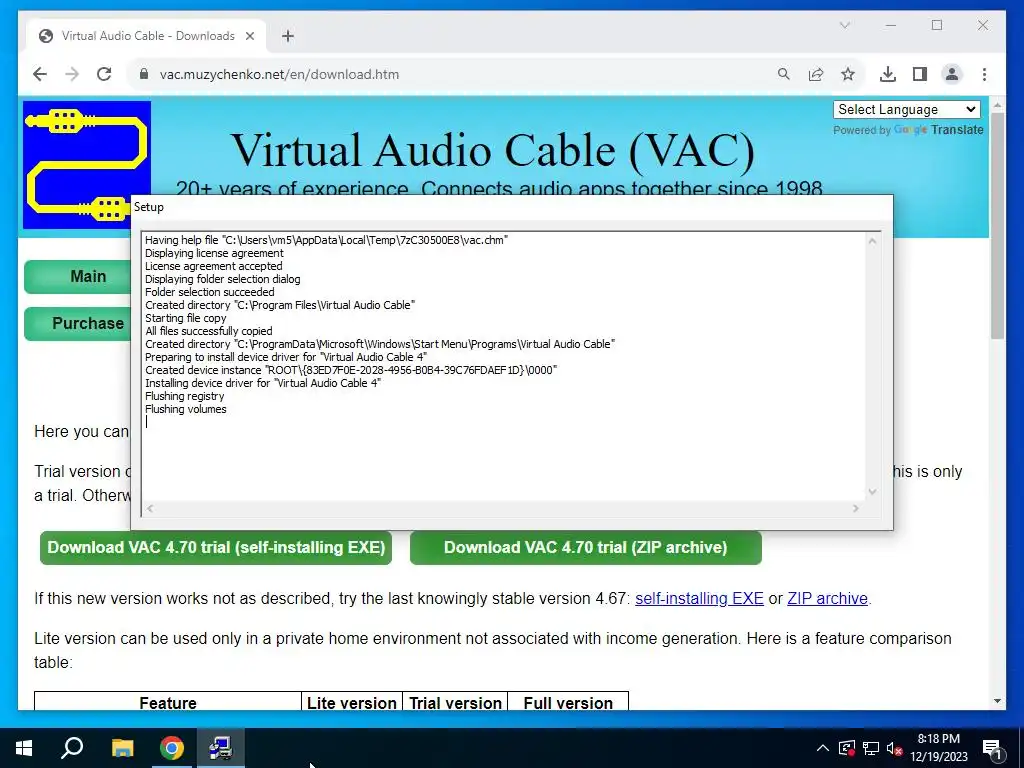Image resolution: width=1024 pixels, height=768 pixels.
Task: Open the Chrome downloads tray icon
Action: coord(888,74)
